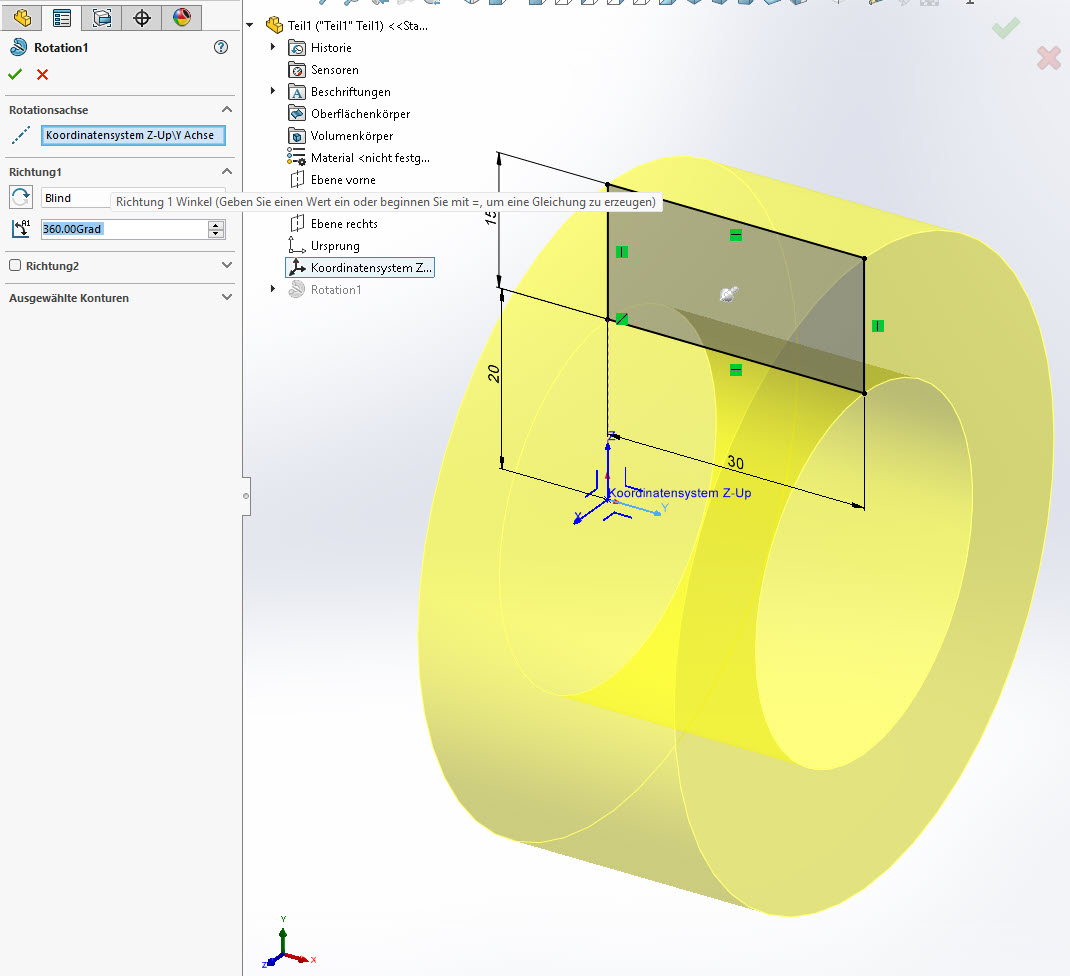The image size is (1070, 976).
Task: Collapse the left panel using the splitter handle
Action: pyautogui.click(x=246, y=496)
